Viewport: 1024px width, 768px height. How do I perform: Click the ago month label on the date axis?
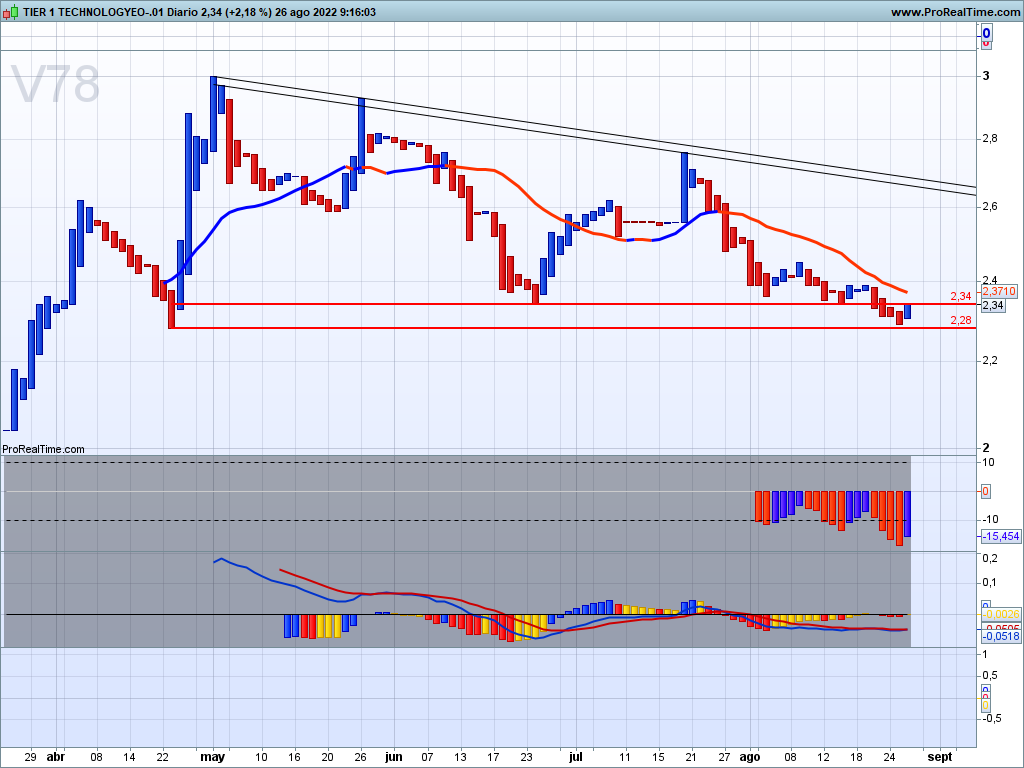tap(750, 757)
